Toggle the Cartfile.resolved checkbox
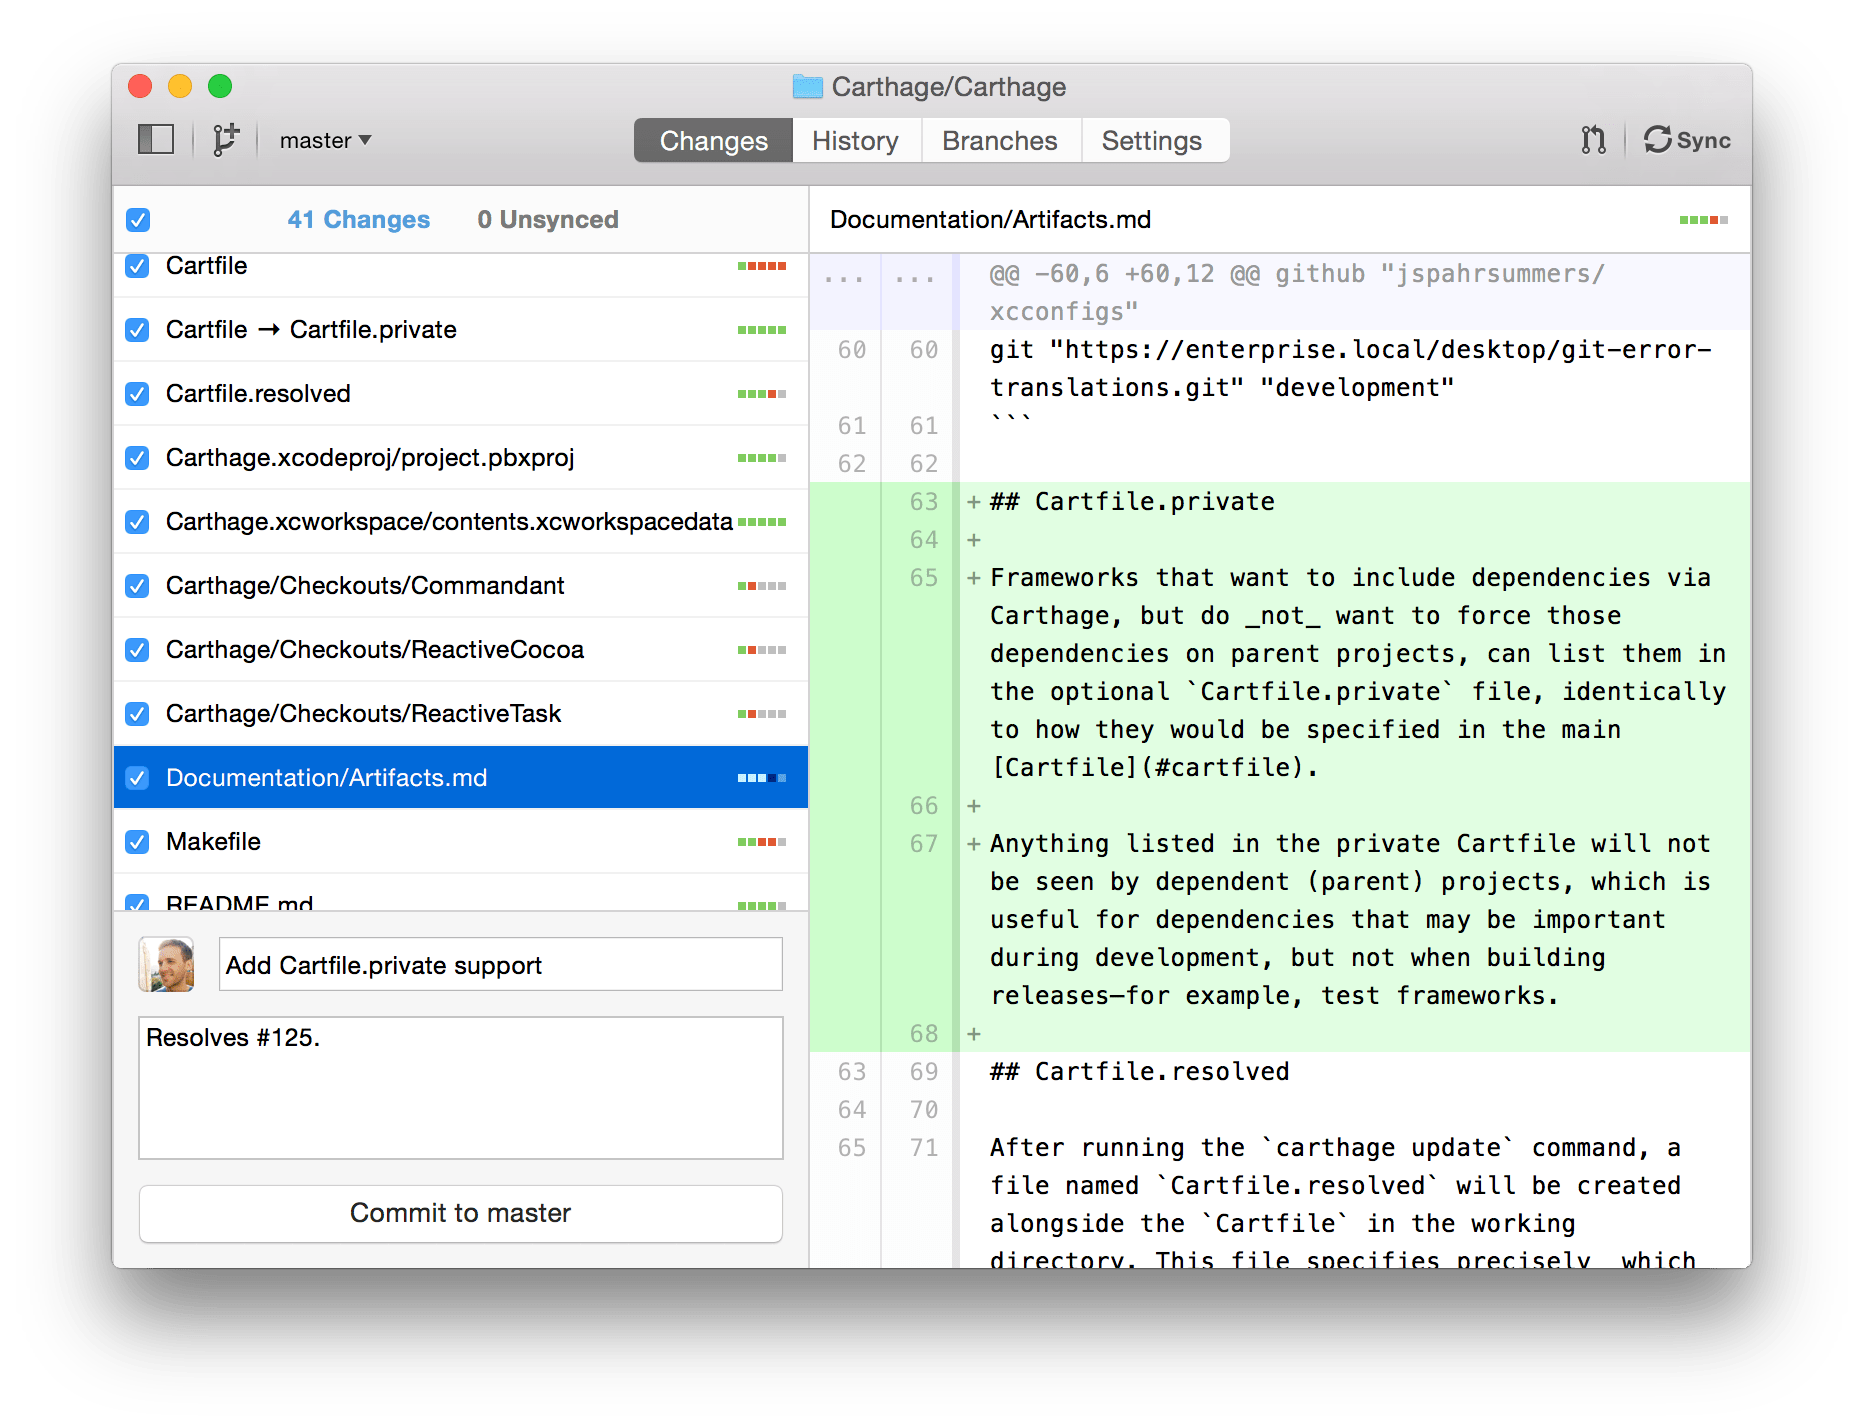Viewport: 1864px width, 1428px height. pos(138,394)
